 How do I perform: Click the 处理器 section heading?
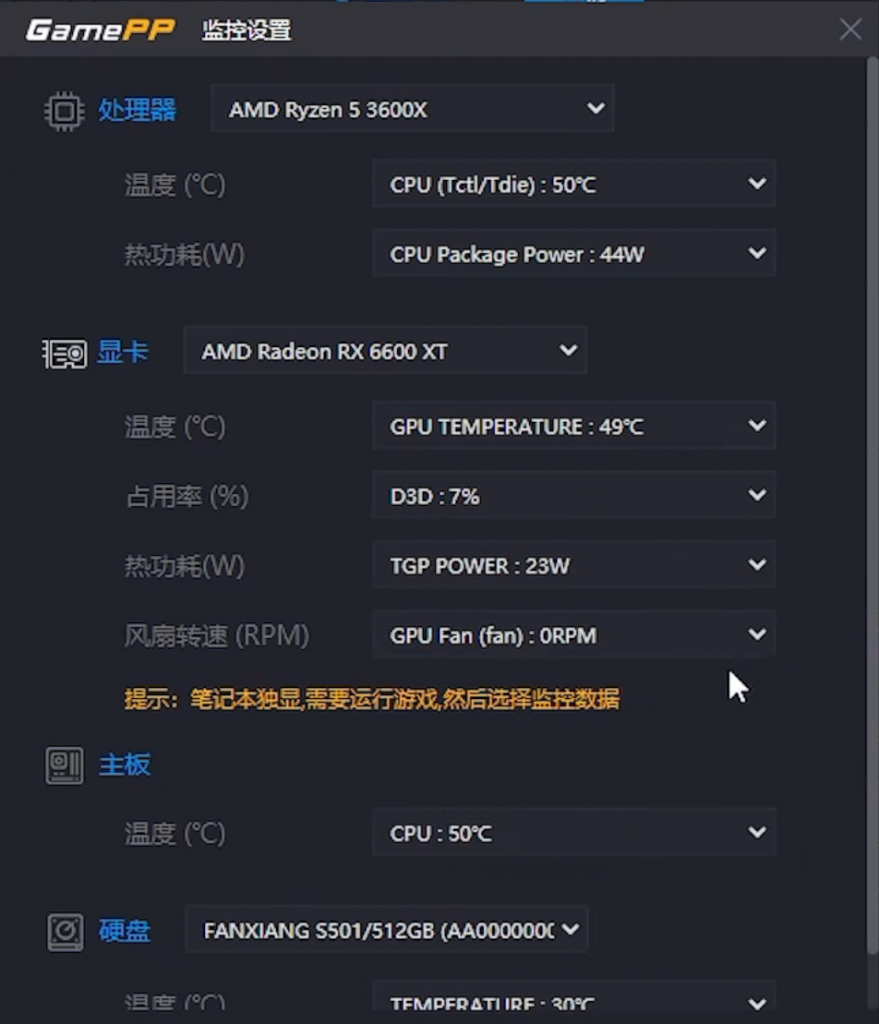click(x=137, y=110)
